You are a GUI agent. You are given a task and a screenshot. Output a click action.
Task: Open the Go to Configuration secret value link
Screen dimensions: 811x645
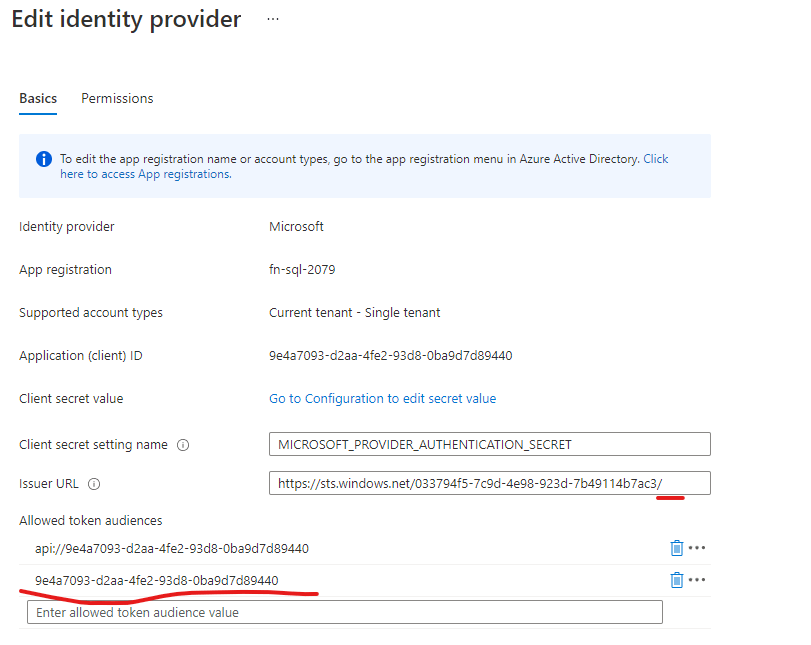tap(382, 398)
